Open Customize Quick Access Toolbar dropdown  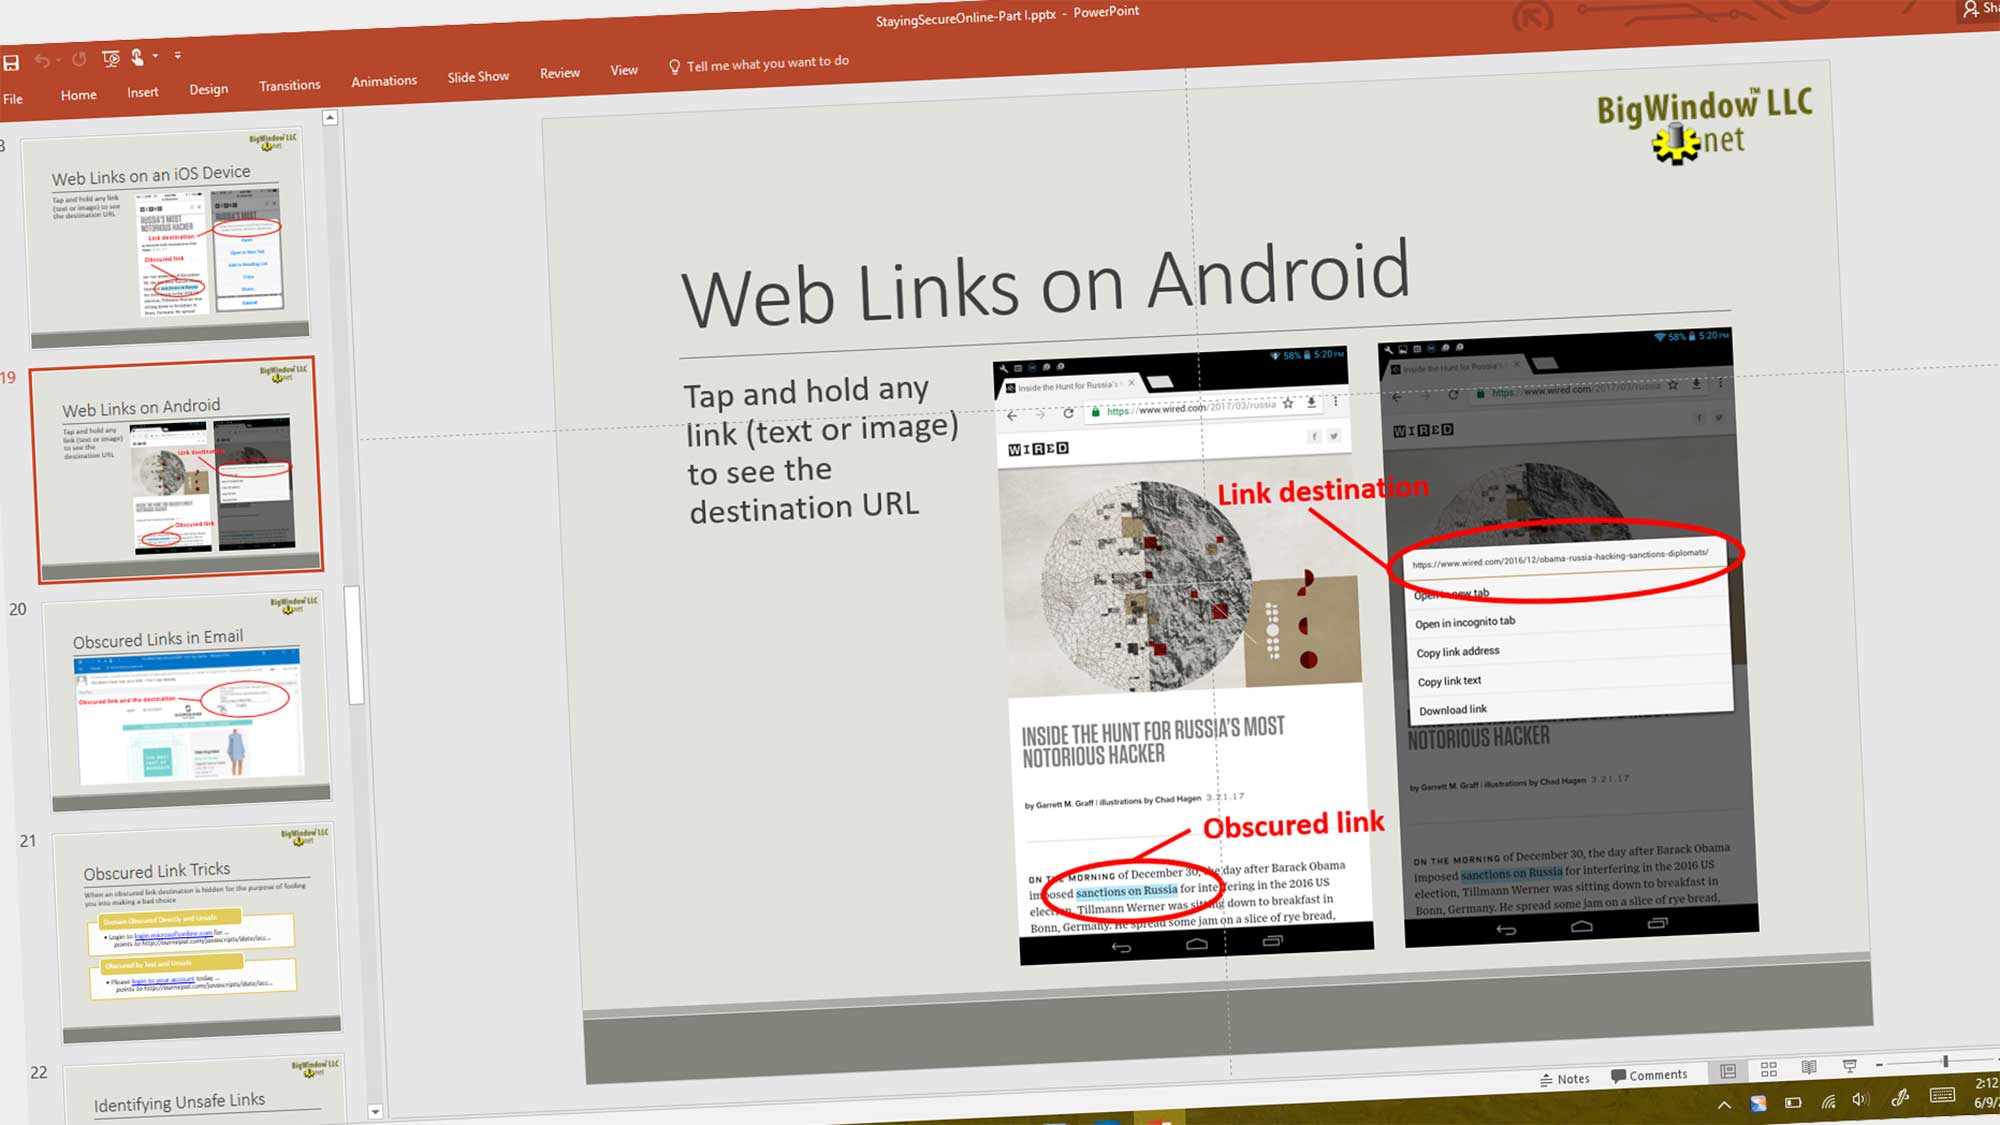178,55
